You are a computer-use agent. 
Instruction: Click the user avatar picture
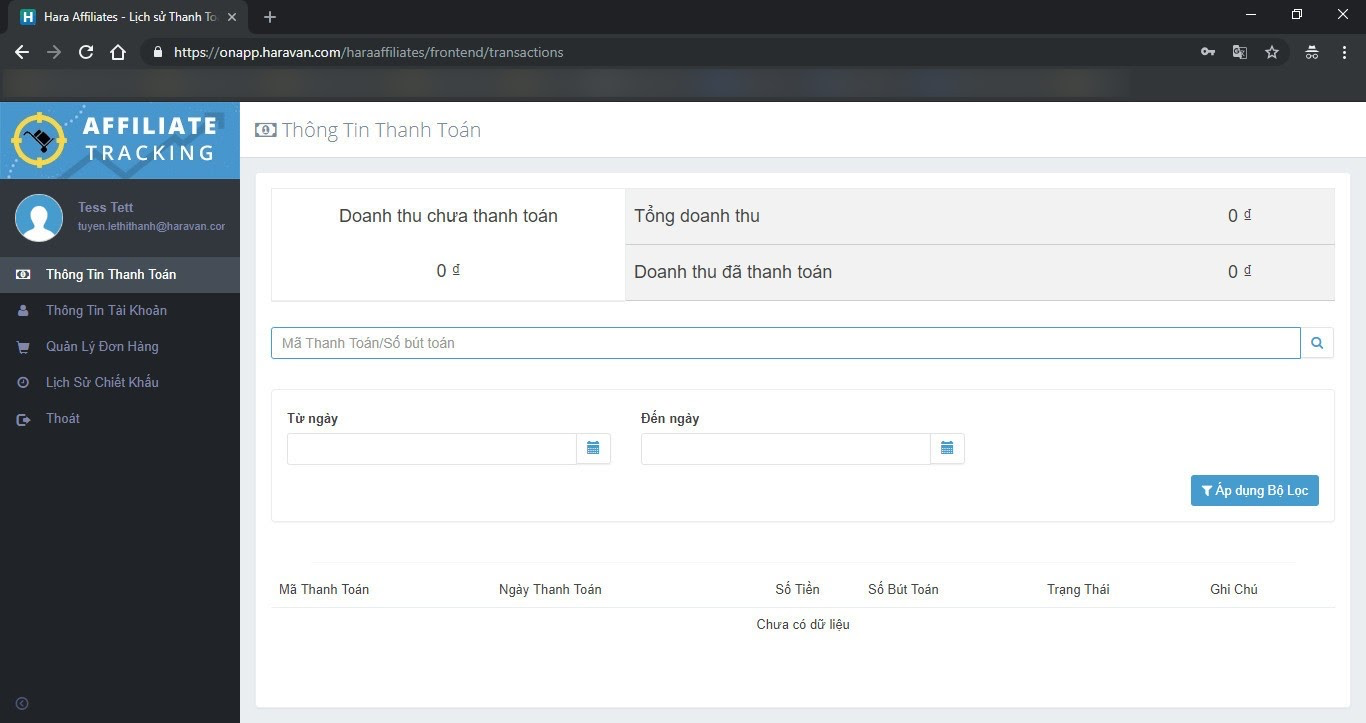(39, 218)
